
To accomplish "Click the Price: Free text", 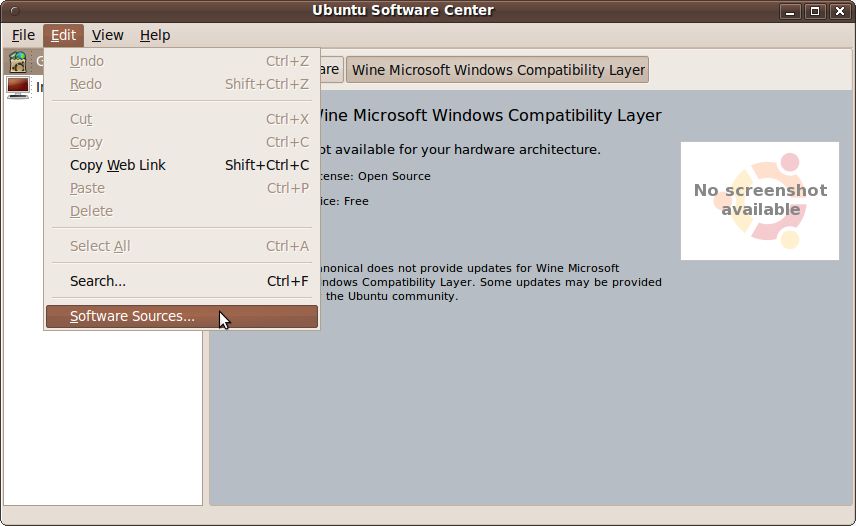I will pos(344,201).
